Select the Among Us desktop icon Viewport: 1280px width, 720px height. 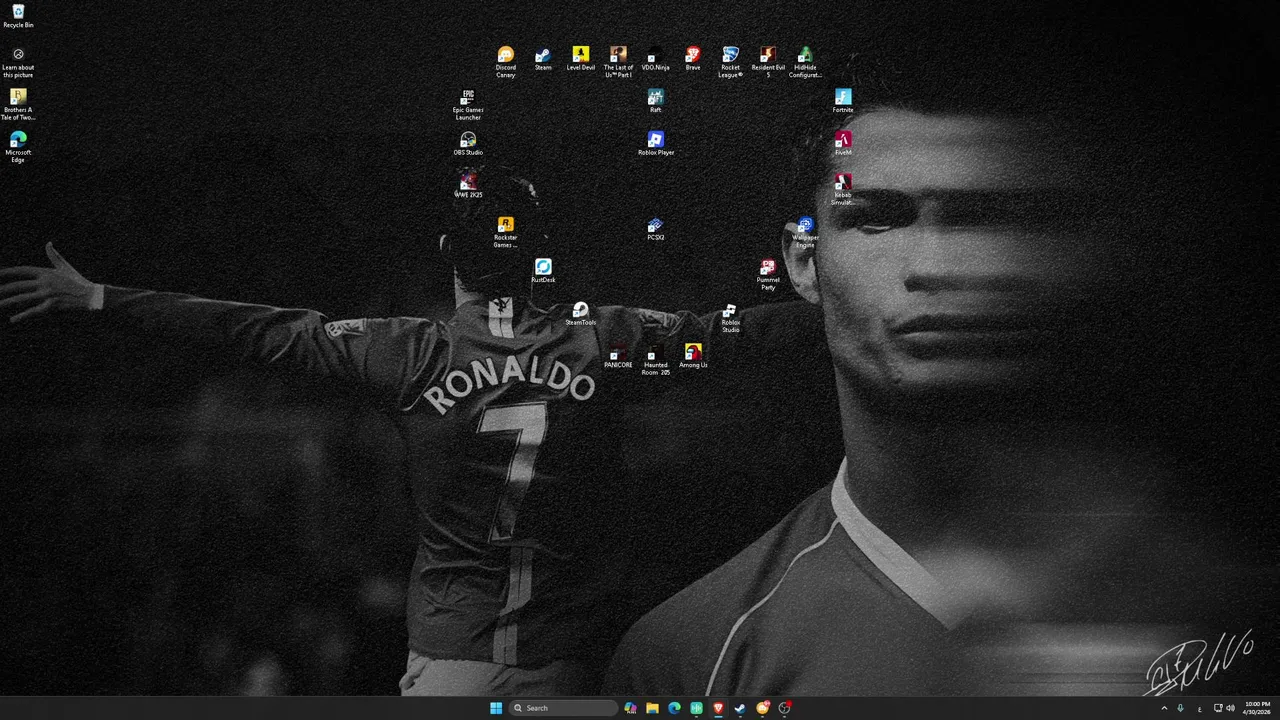click(693, 356)
